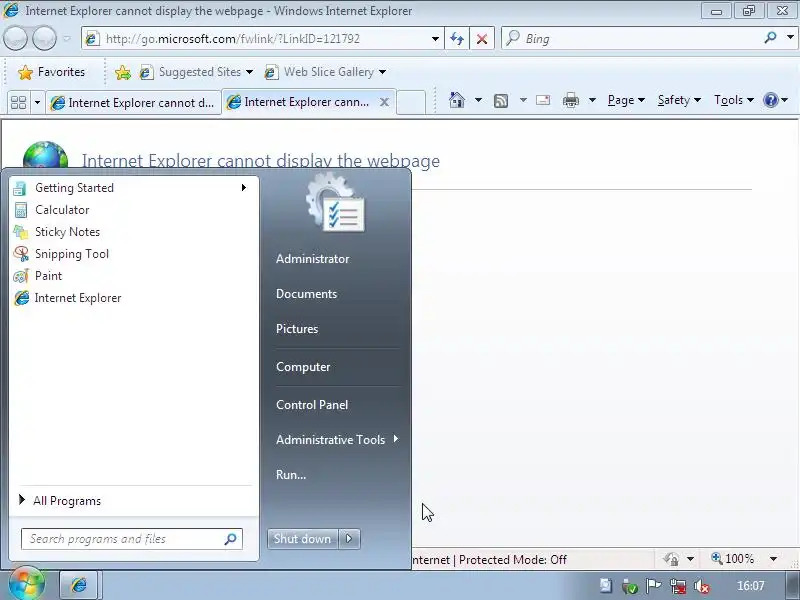
Task: Launch Internet Explorer from Start menu list
Action: click(133, 297)
